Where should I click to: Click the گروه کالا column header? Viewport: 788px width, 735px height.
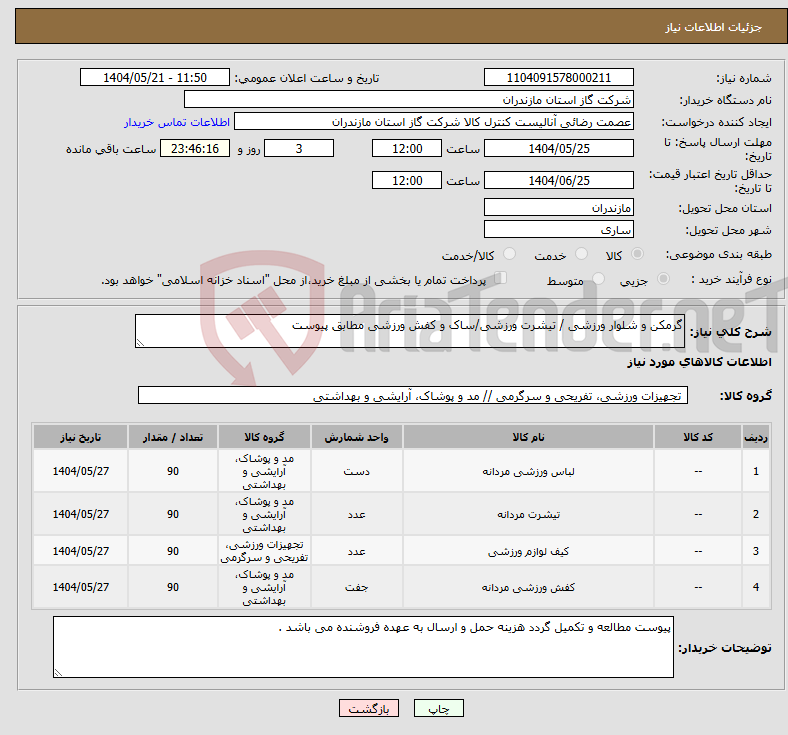[x=264, y=437]
